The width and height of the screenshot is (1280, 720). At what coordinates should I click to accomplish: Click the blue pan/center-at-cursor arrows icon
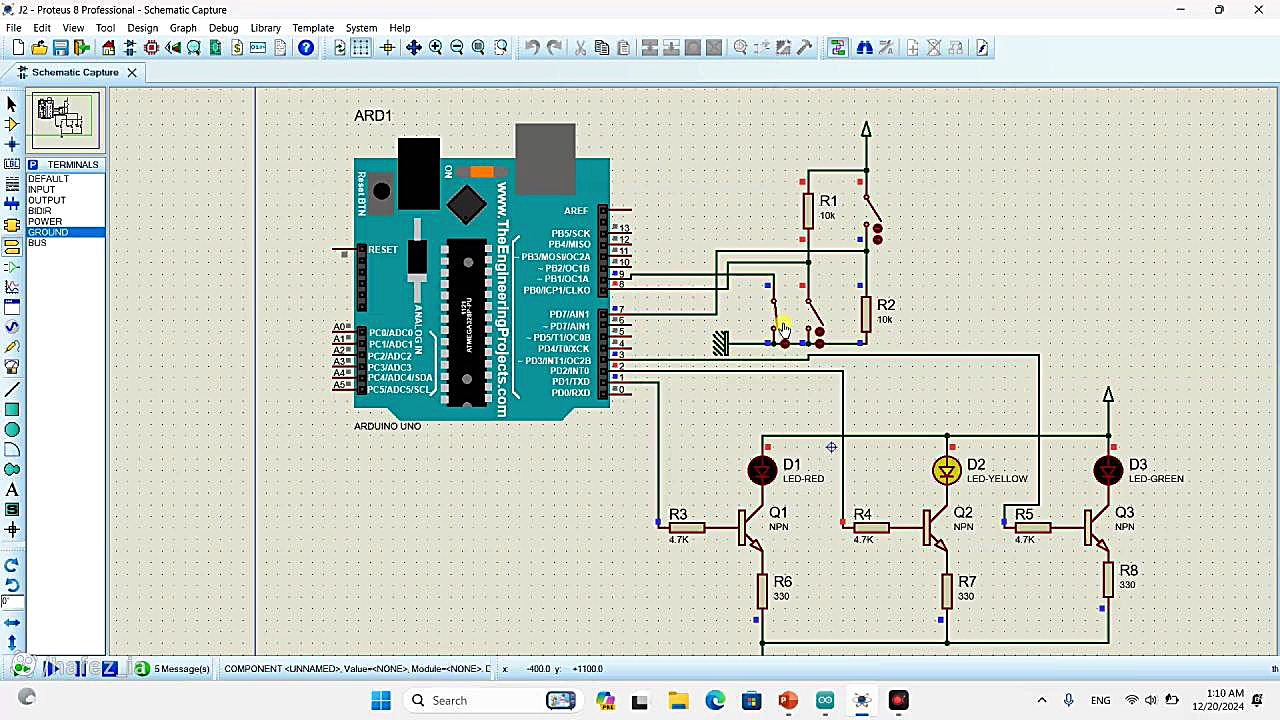pos(413,48)
